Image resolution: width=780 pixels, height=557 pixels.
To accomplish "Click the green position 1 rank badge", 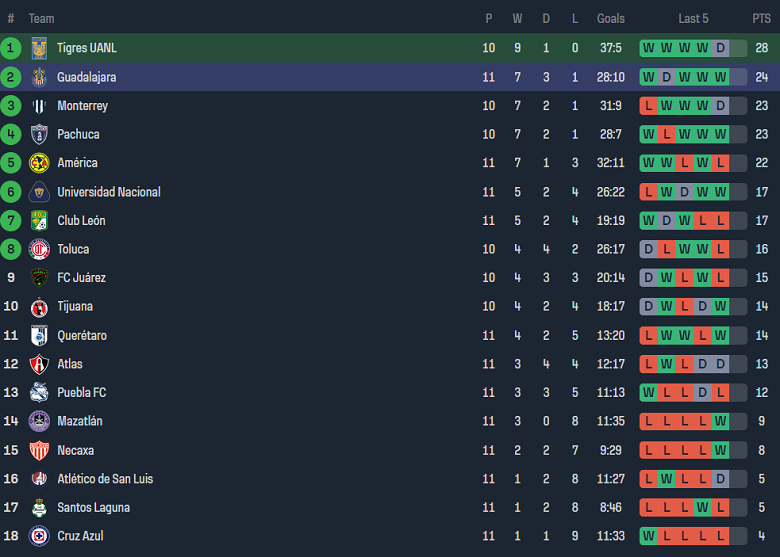I will coord(11,48).
